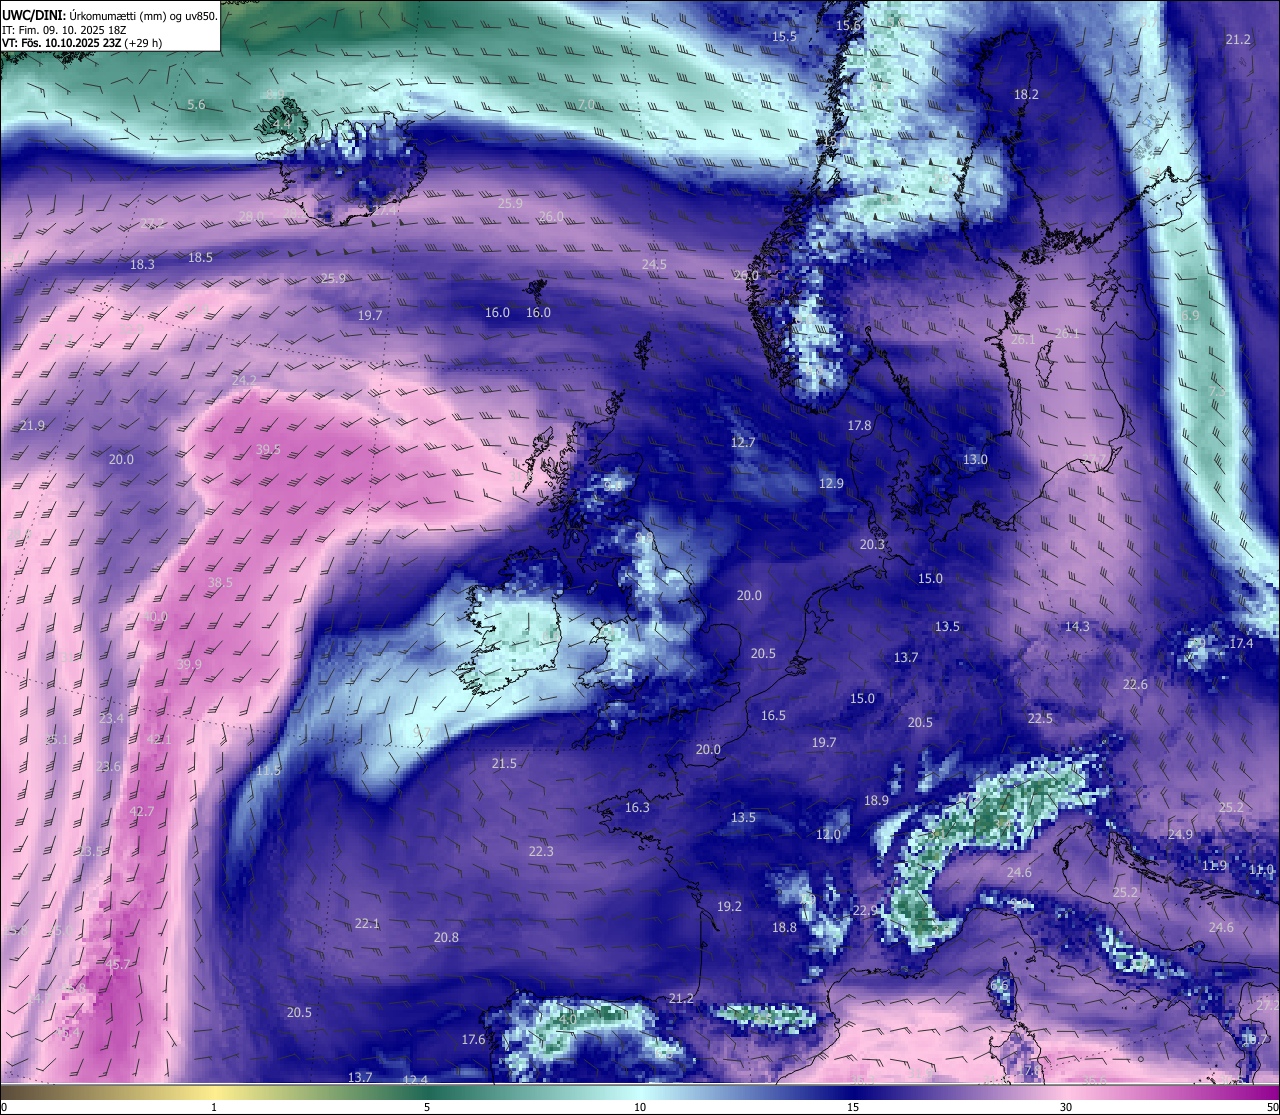
Task: Select the 22.5 map value
Action: (1040, 719)
